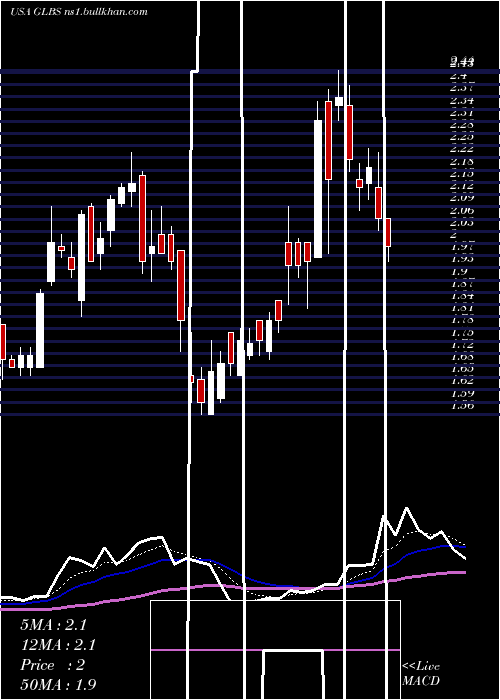Click the 1.56 price axis label
The image size is (500, 700).
click(462, 405)
